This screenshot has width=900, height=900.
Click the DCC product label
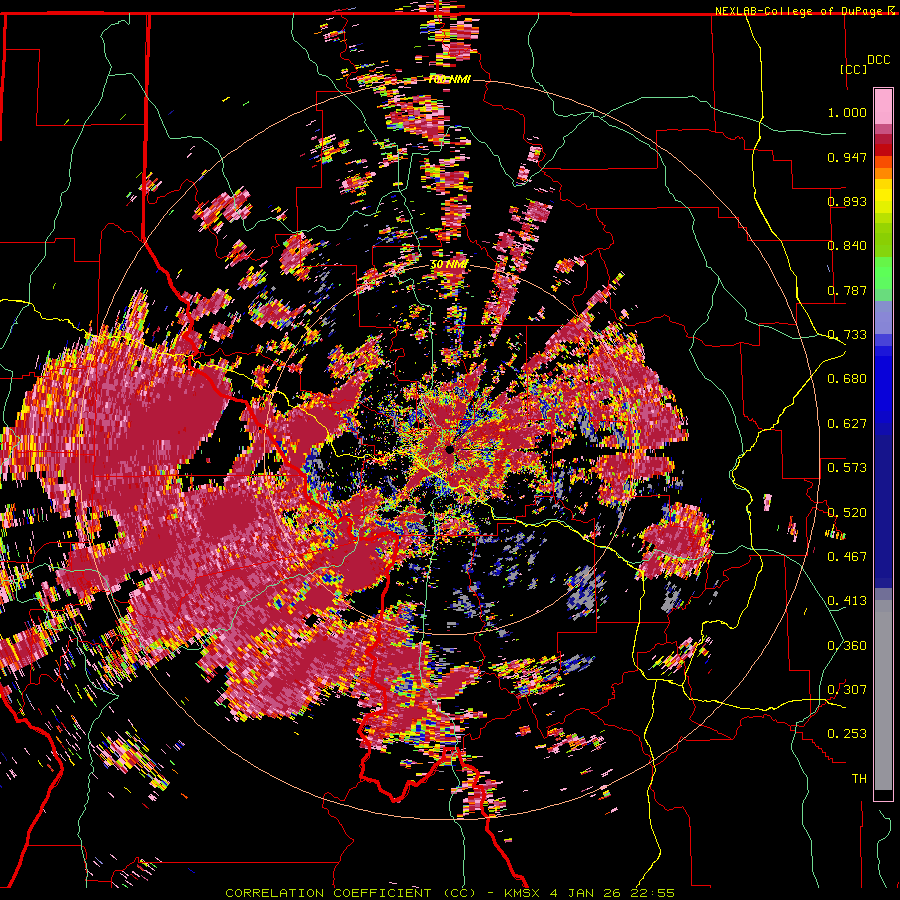(878, 60)
